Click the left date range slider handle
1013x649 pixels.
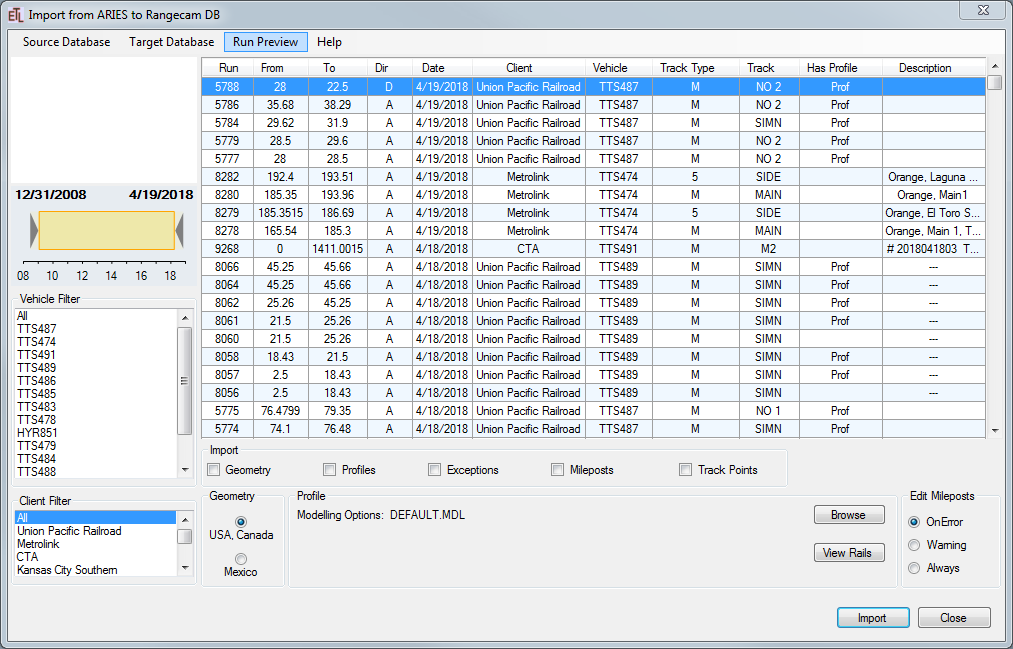tap(34, 231)
